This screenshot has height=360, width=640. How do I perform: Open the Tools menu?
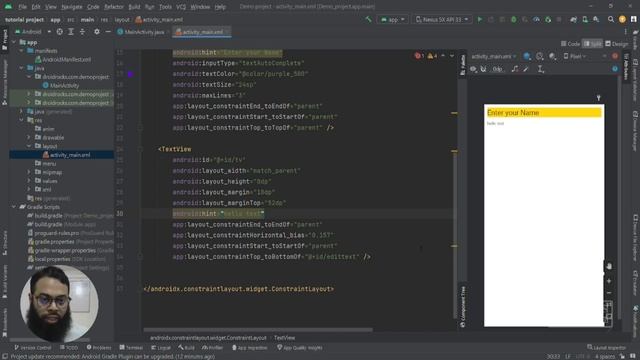(x=165, y=7)
